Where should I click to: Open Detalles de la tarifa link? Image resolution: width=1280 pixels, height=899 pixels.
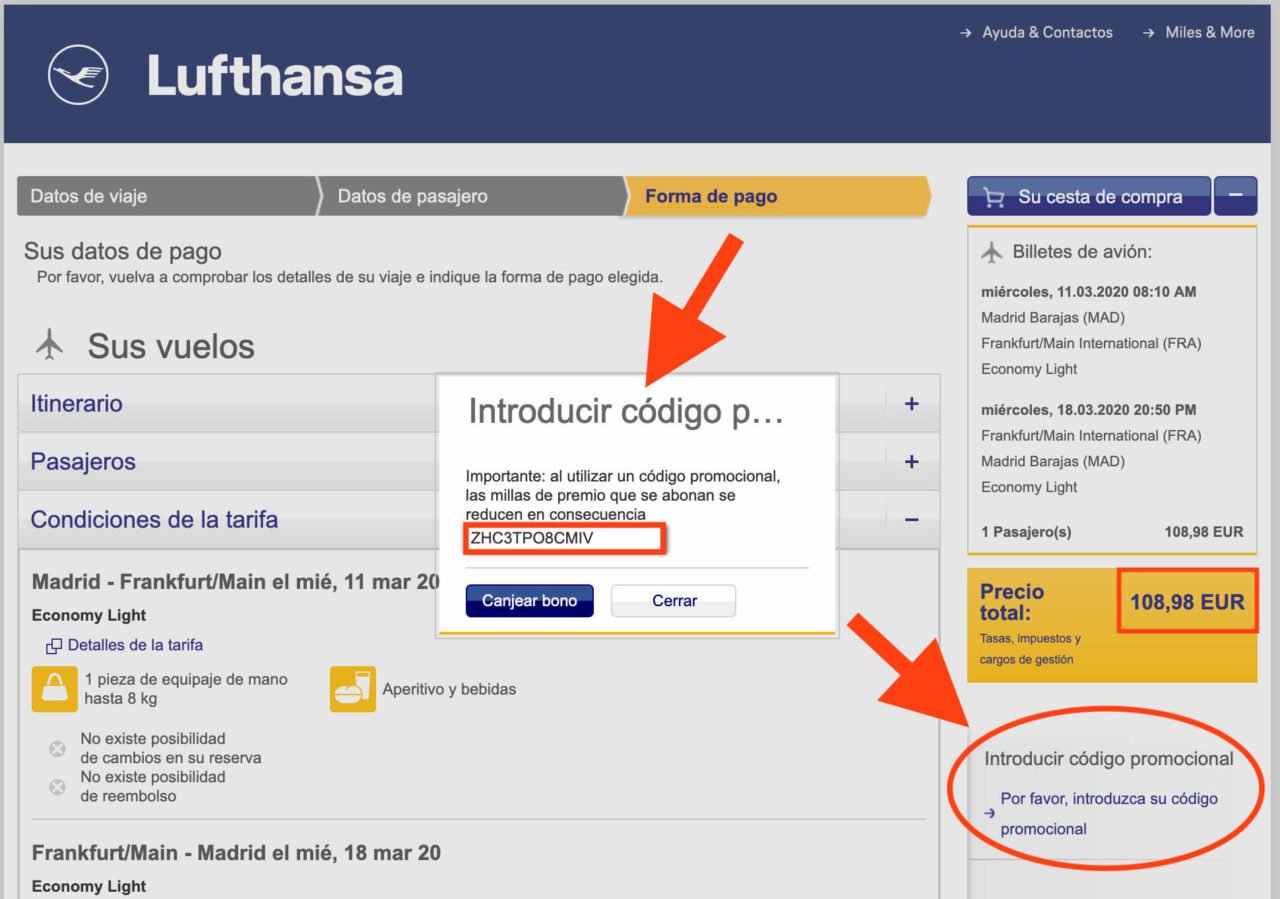(x=135, y=645)
